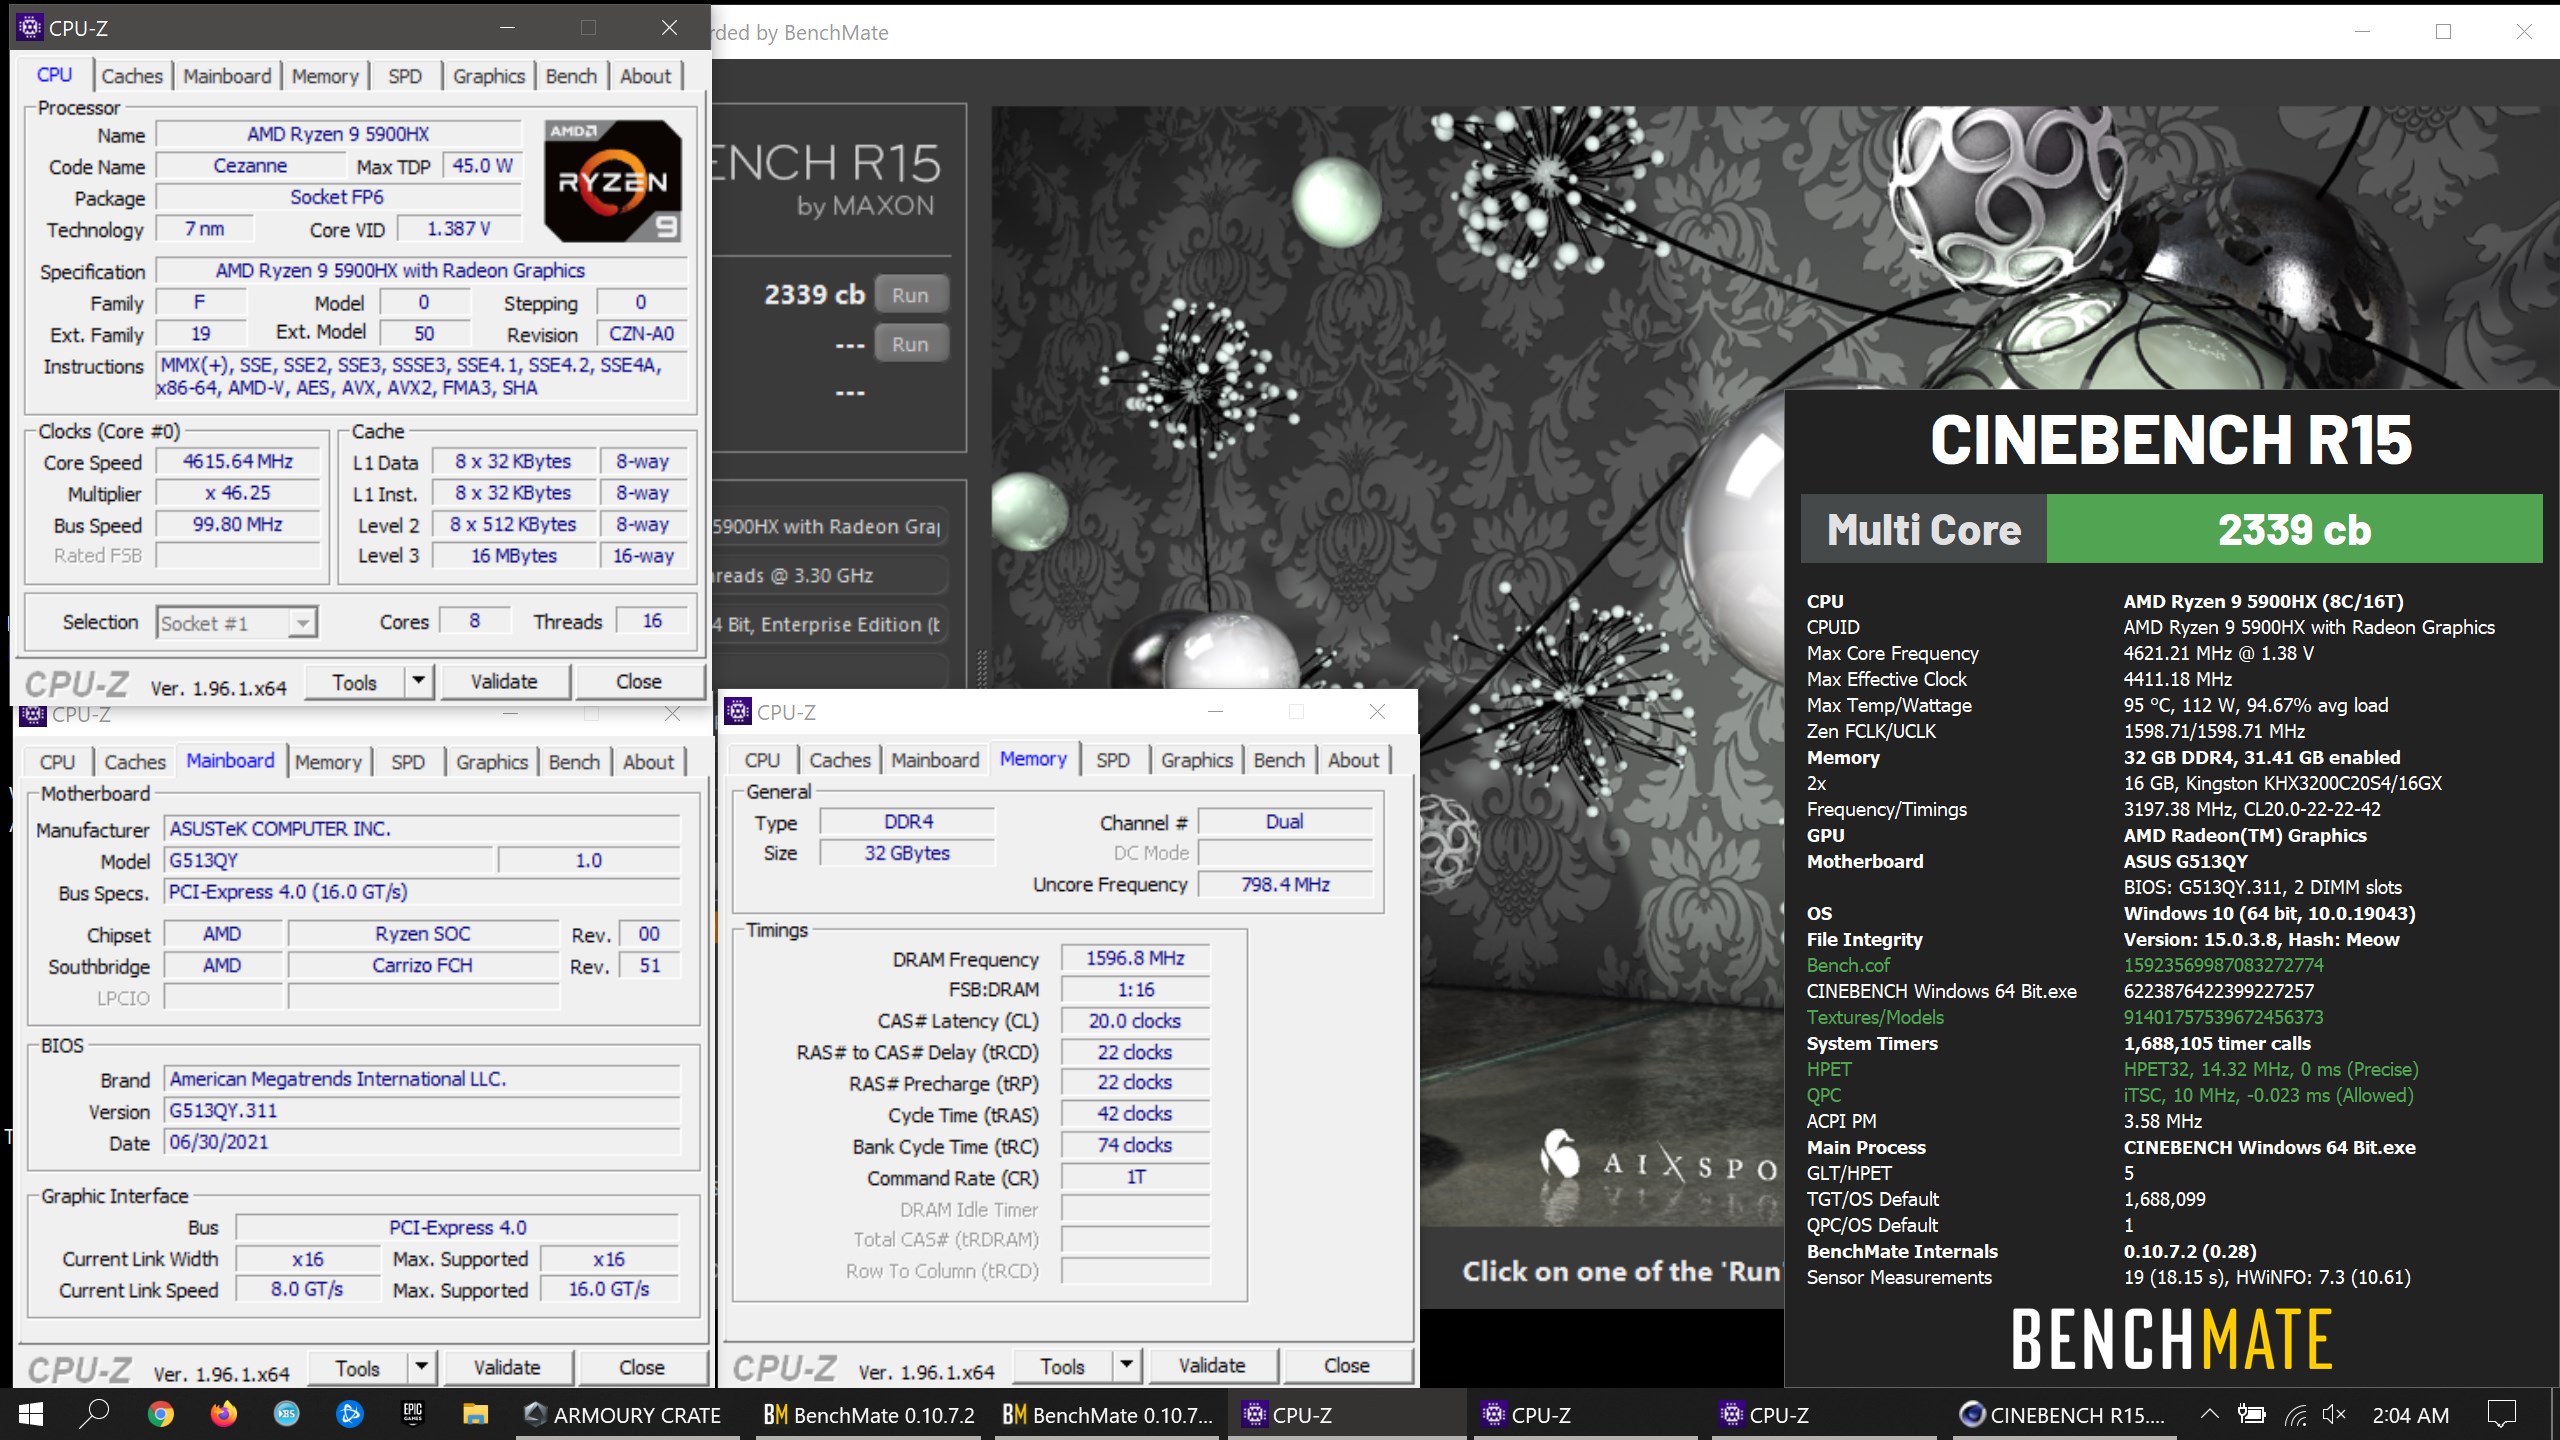Image resolution: width=2560 pixels, height=1440 pixels.
Task: Click Close button in top CPU-Z window
Action: [x=639, y=682]
